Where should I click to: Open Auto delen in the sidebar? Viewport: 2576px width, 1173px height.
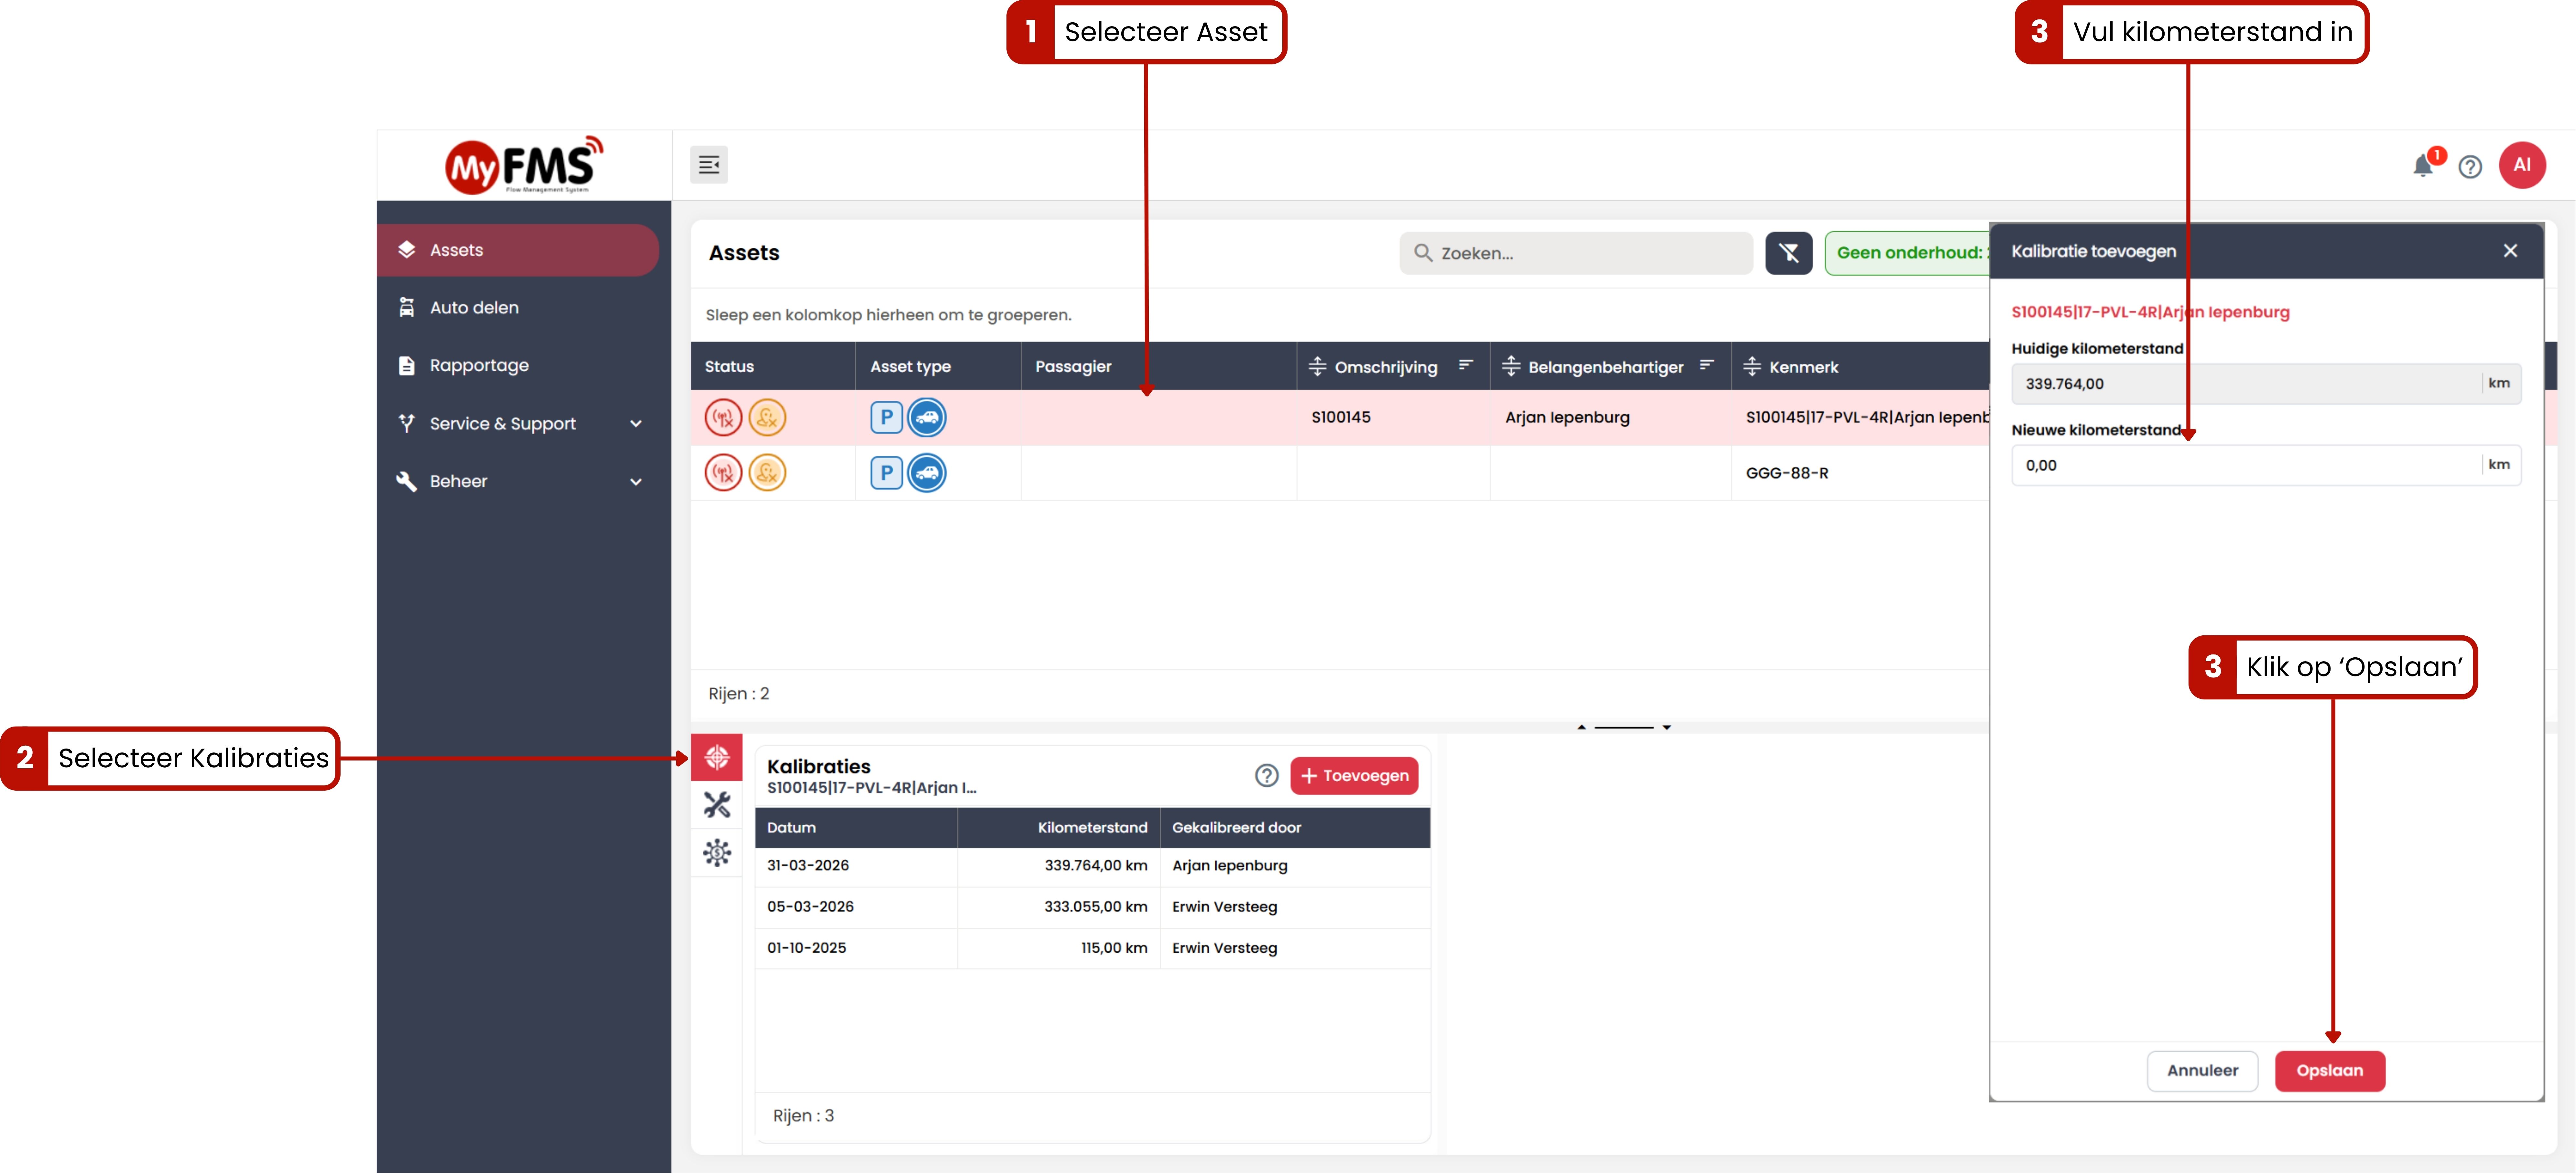point(518,308)
